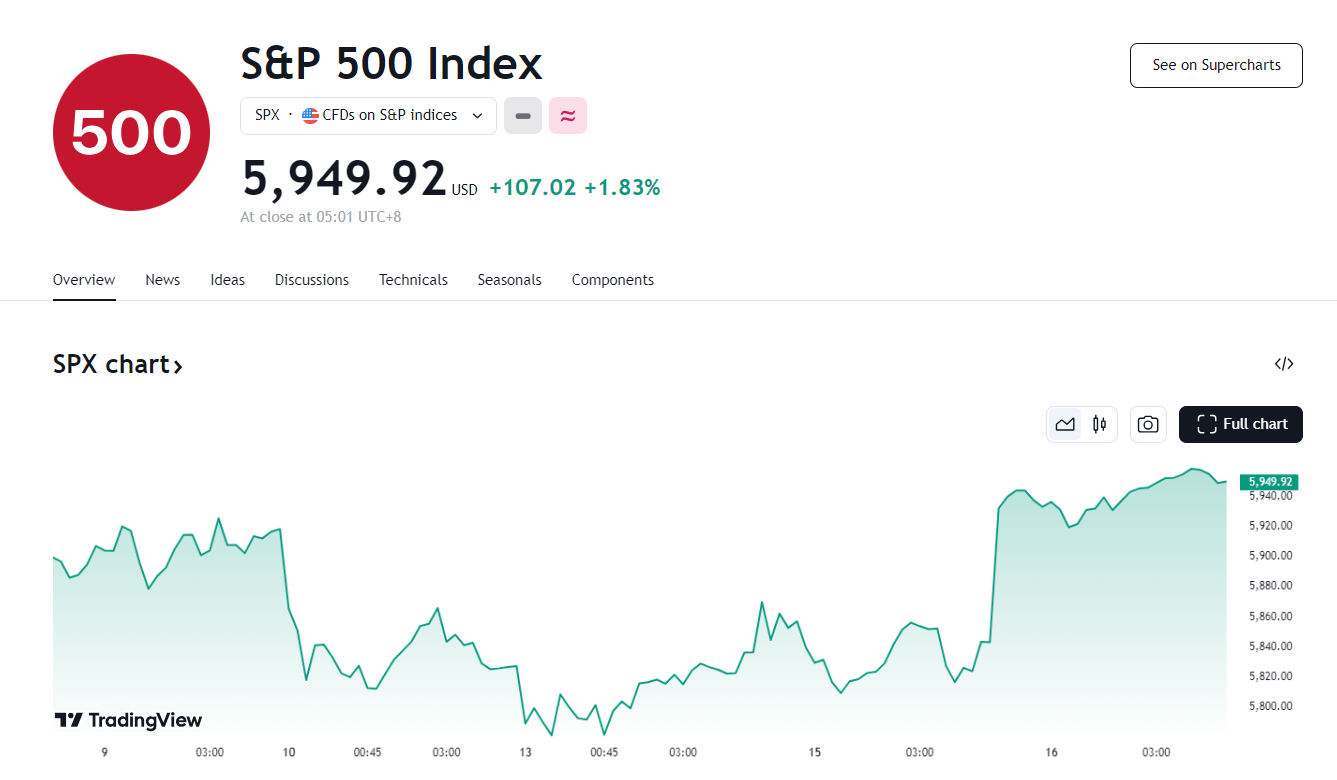This screenshot has width=1337, height=780.
Task: Go to the Seasonals tab
Action: 509,280
